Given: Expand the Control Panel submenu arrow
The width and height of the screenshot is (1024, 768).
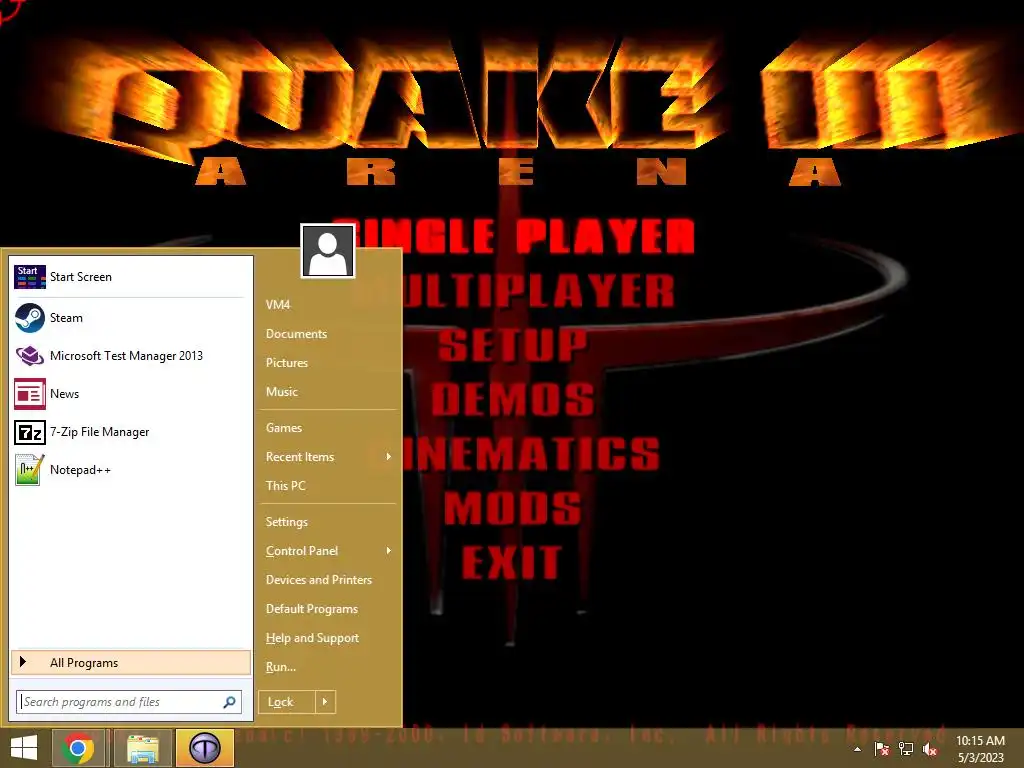Looking at the screenshot, I should (x=388, y=551).
